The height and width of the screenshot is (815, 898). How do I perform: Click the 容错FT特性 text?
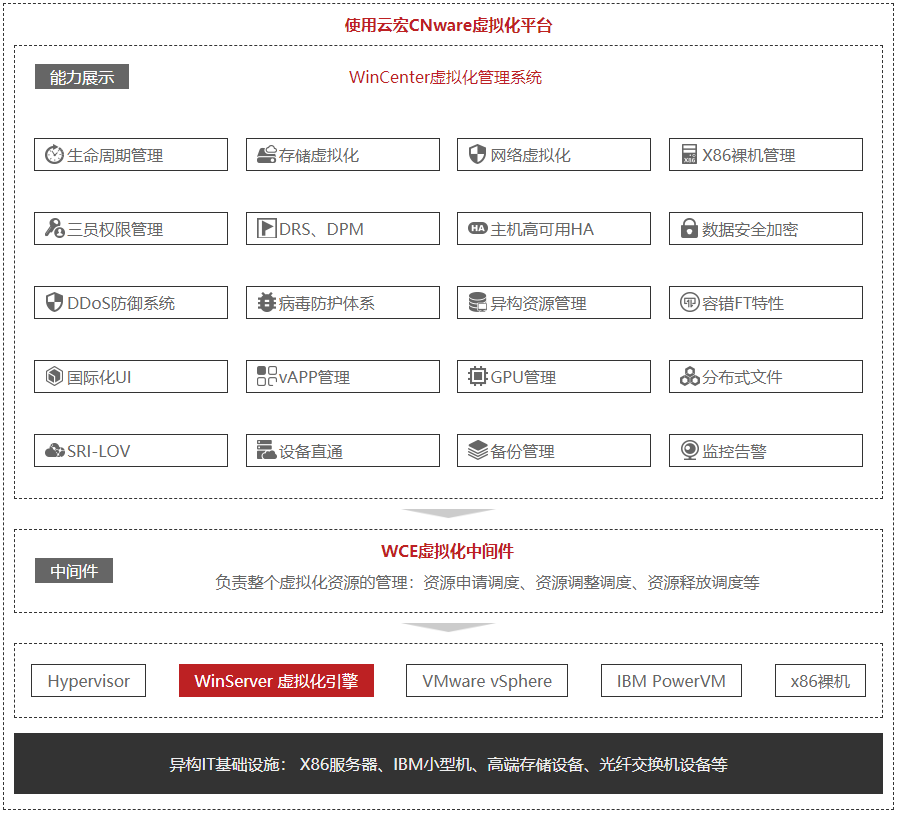coord(743,303)
